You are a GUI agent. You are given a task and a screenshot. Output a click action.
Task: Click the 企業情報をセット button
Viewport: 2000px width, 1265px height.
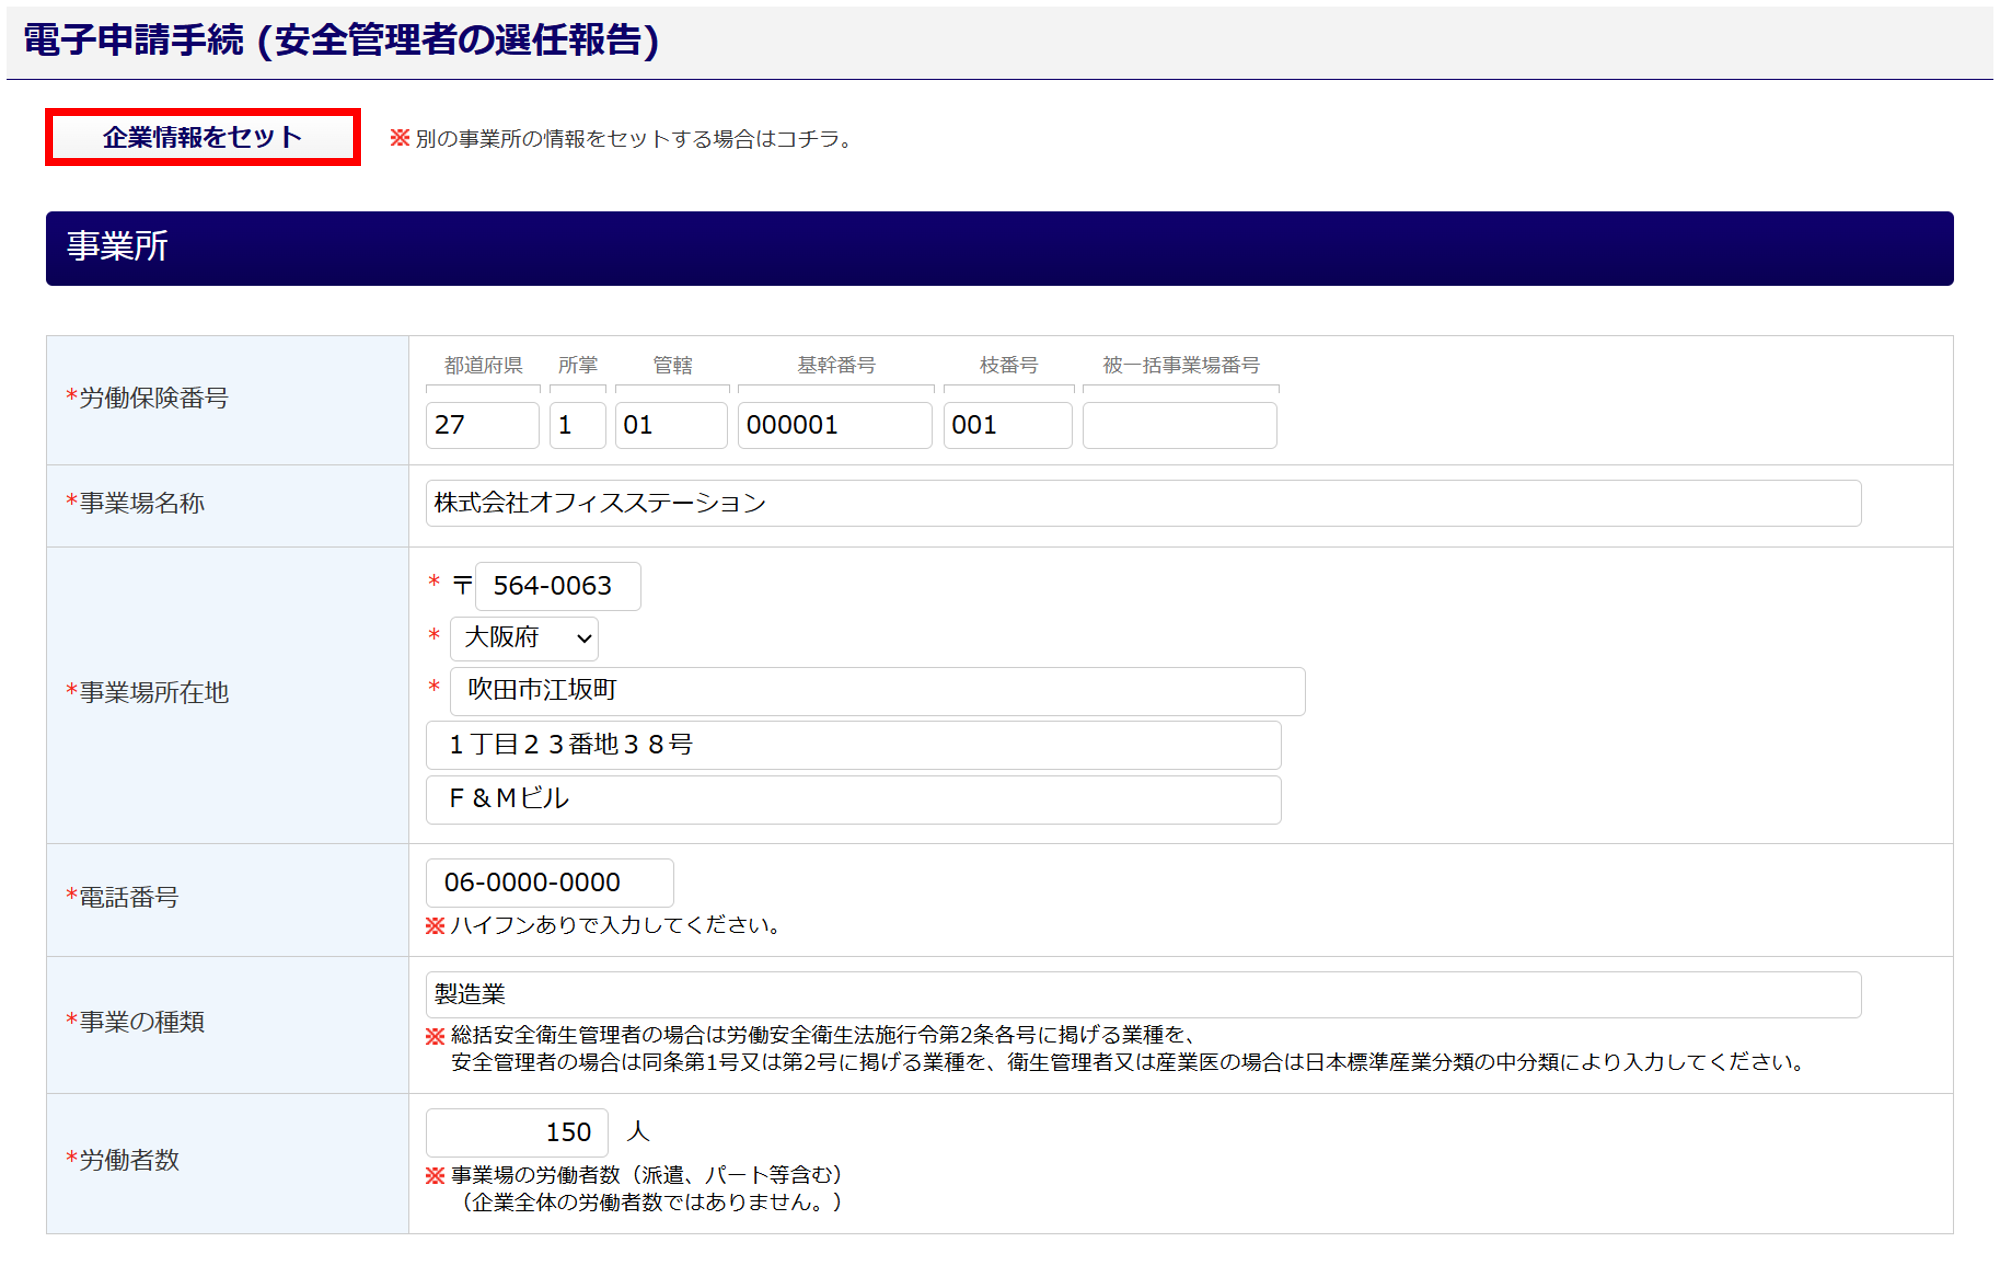pyautogui.click(x=202, y=137)
